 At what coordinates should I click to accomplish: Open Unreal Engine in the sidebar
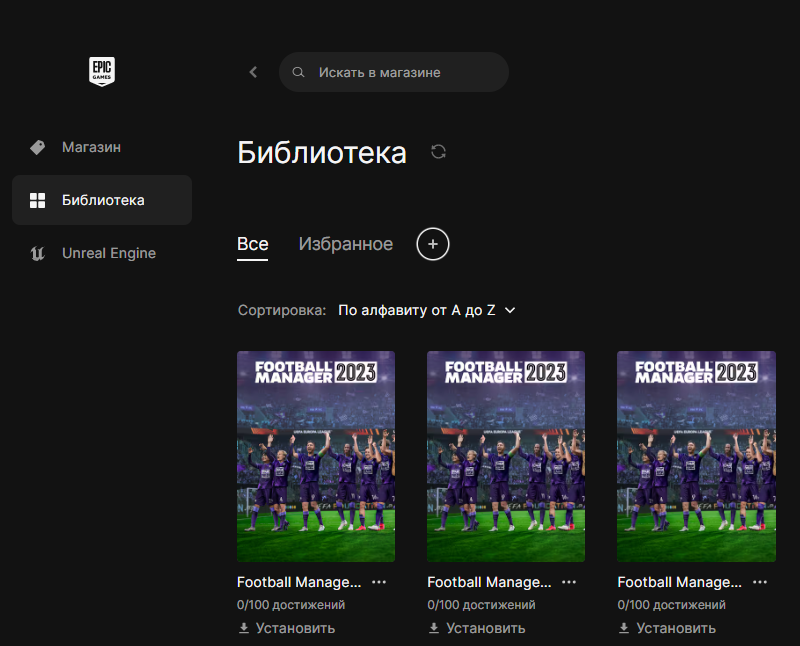click(108, 253)
